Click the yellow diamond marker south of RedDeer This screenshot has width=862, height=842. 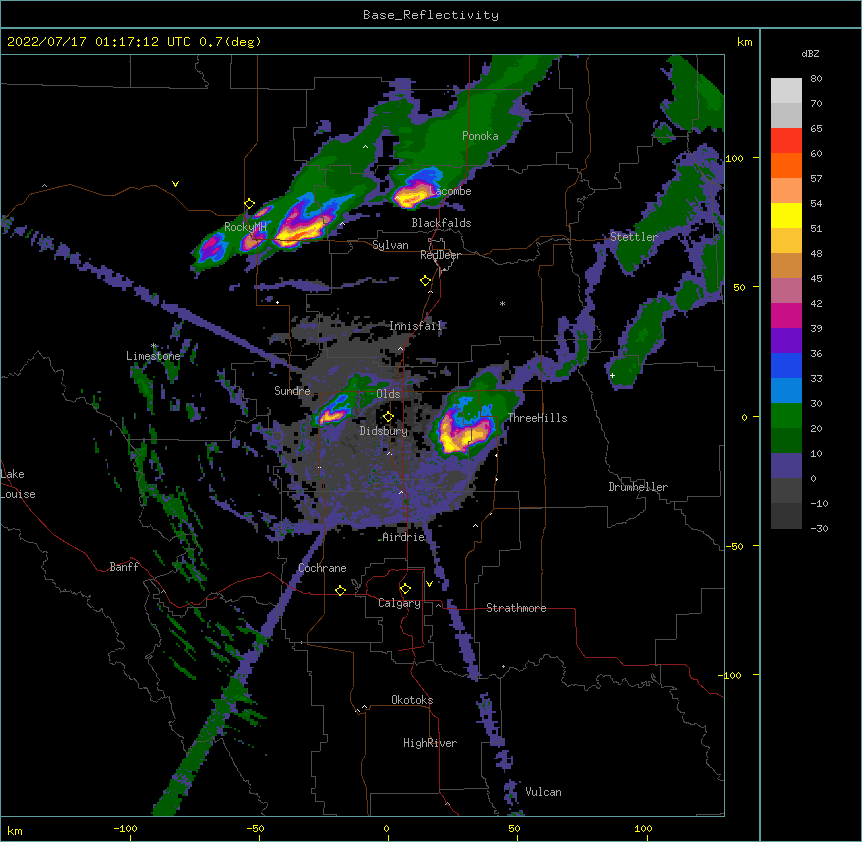click(426, 281)
